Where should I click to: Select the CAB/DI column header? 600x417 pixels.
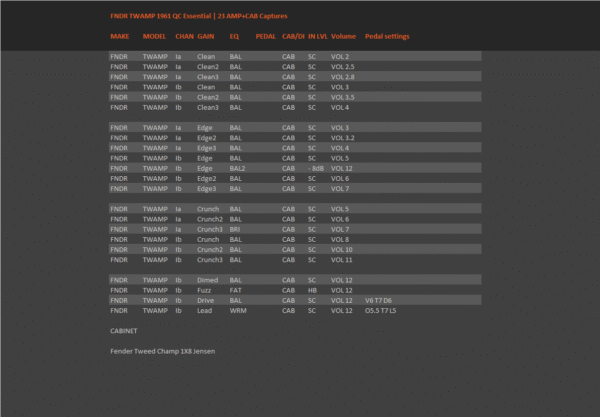pyautogui.click(x=293, y=37)
